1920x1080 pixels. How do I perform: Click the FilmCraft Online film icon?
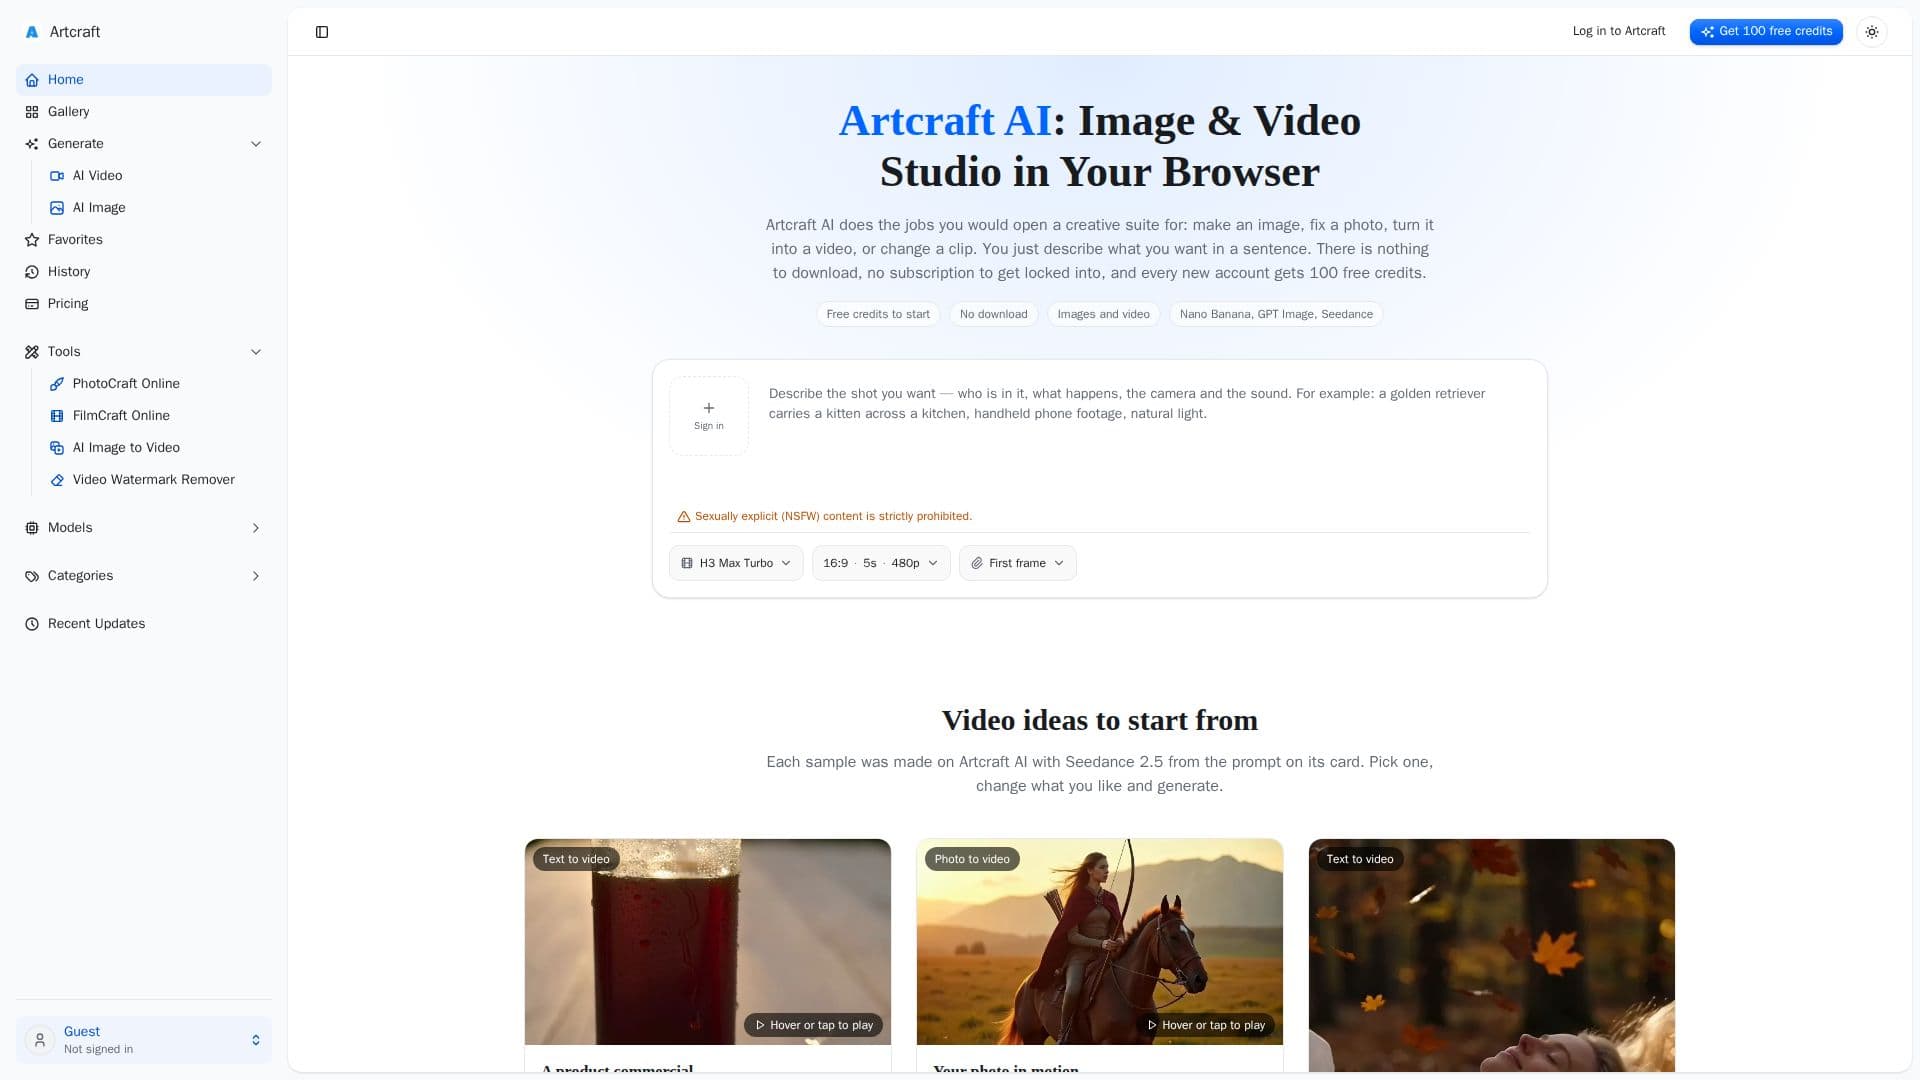point(57,416)
